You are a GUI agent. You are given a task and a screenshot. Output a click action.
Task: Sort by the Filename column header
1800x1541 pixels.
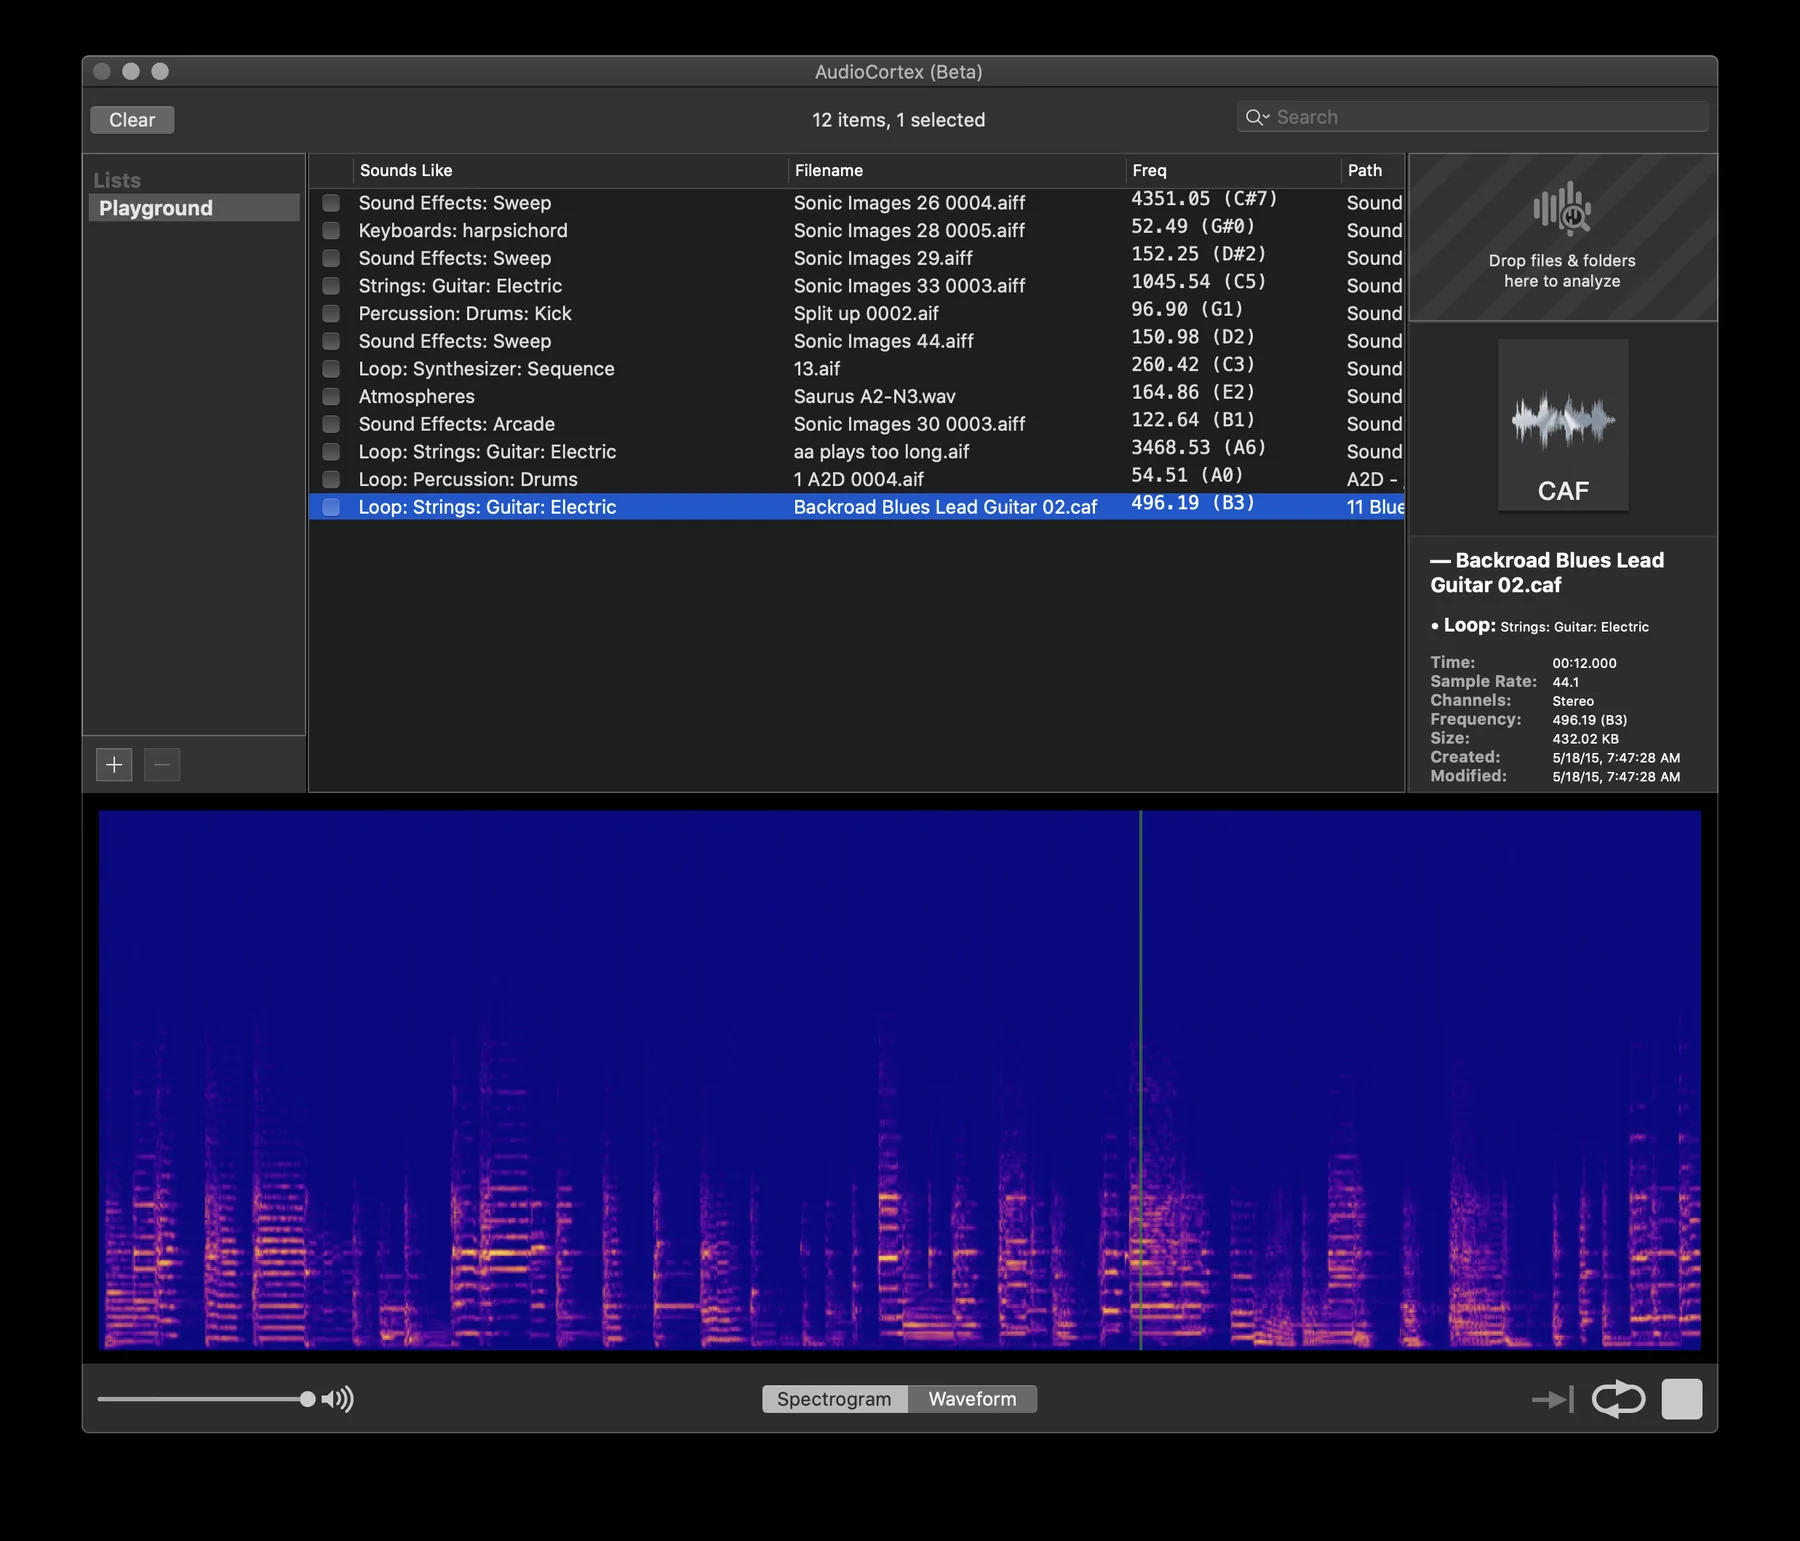click(957, 171)
